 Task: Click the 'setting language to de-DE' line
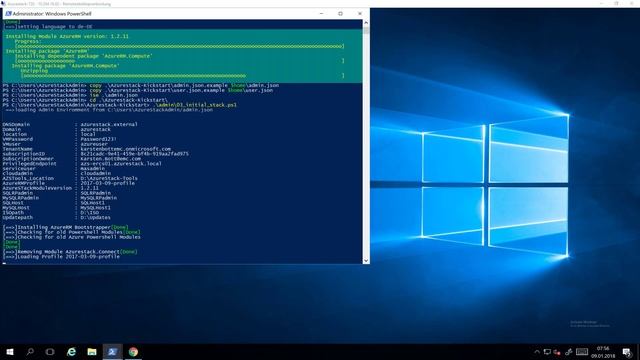coord(47,27)
